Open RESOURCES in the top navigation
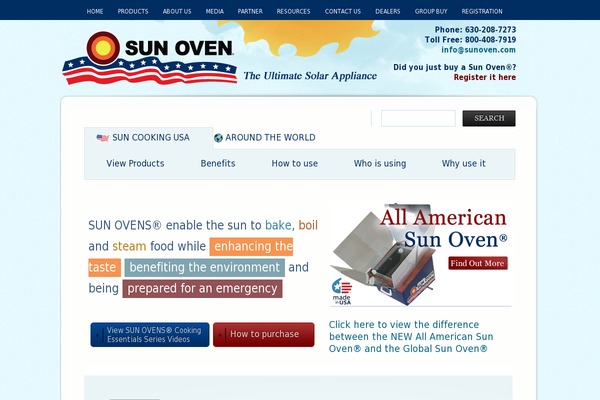 click(293, 11)
